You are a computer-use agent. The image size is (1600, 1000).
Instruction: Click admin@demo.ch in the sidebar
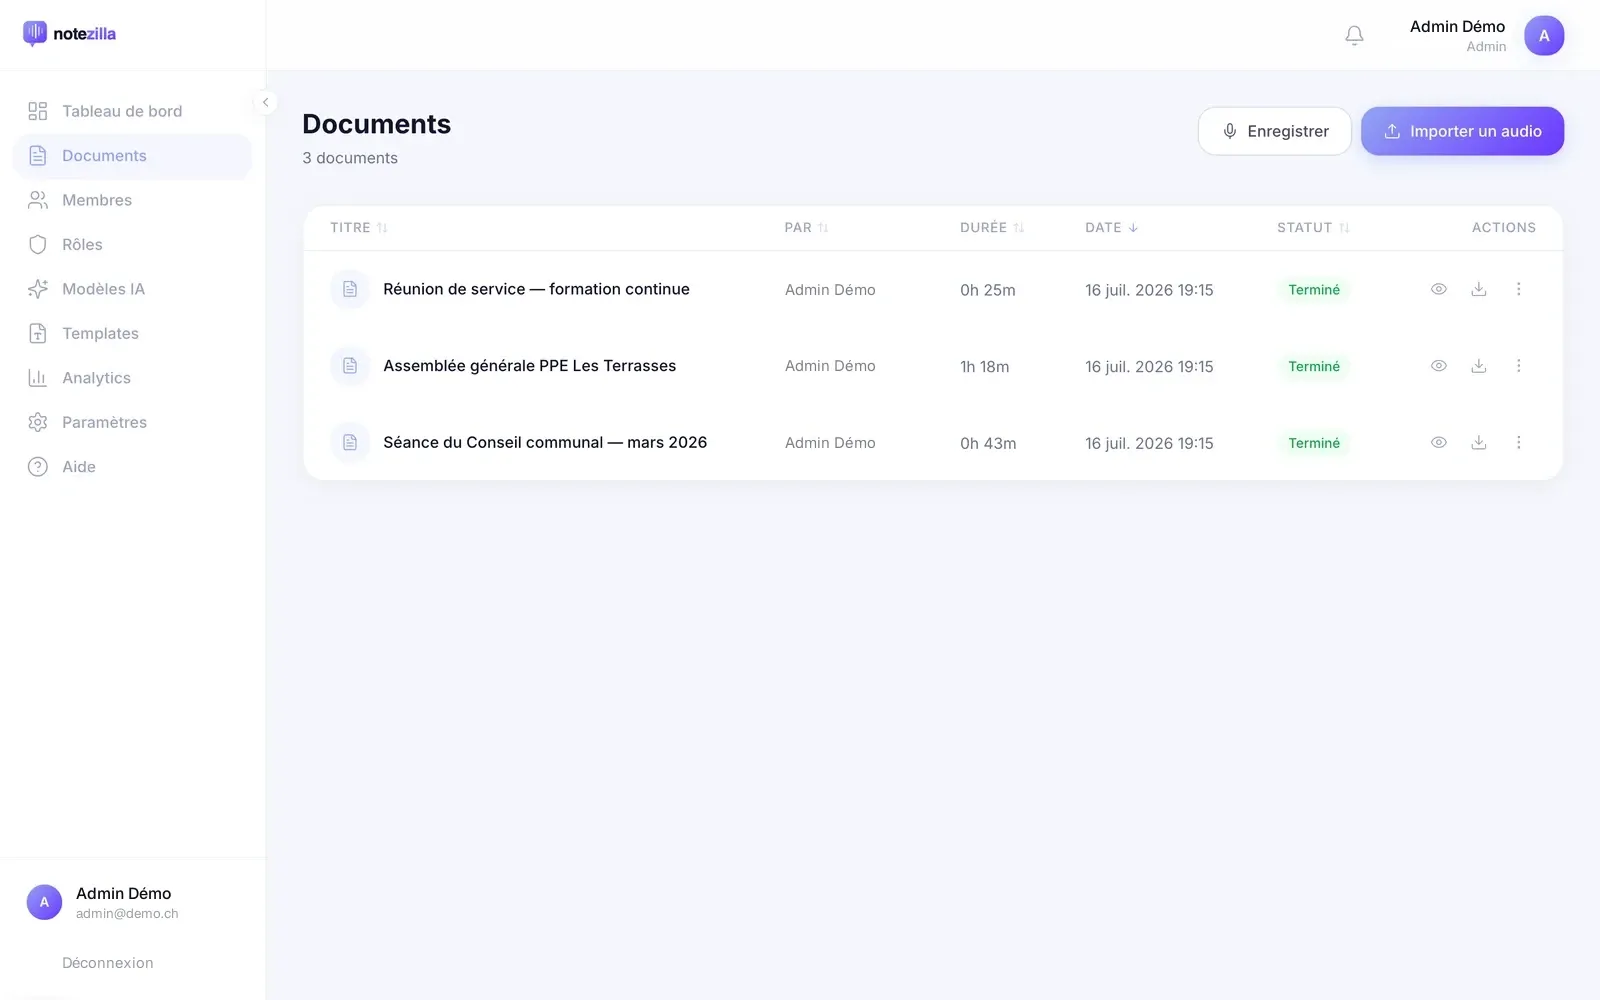coord(127,914)
